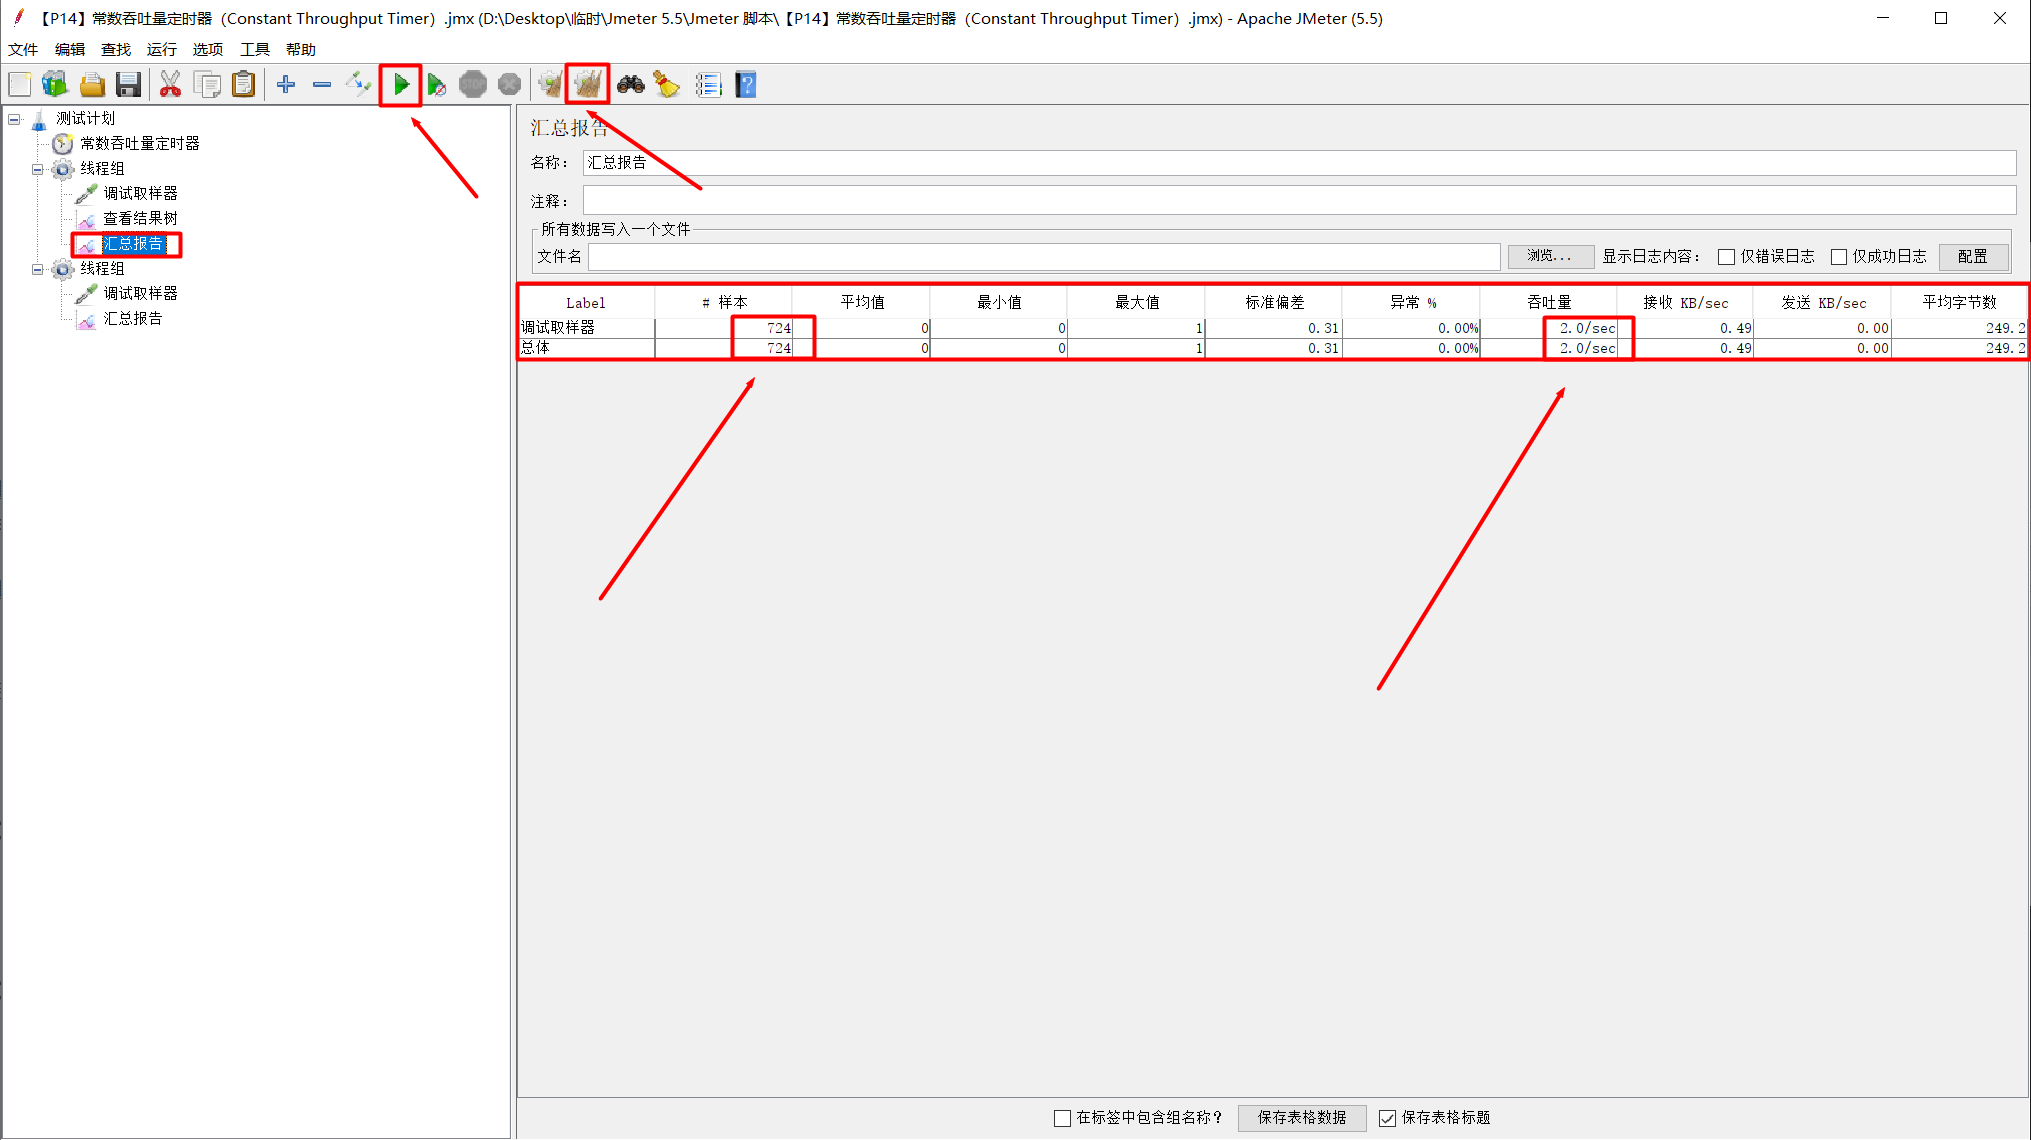2031x1140 pixels.
Task: Click the Cut scissors icon
Action: click(x=170, y=85)
